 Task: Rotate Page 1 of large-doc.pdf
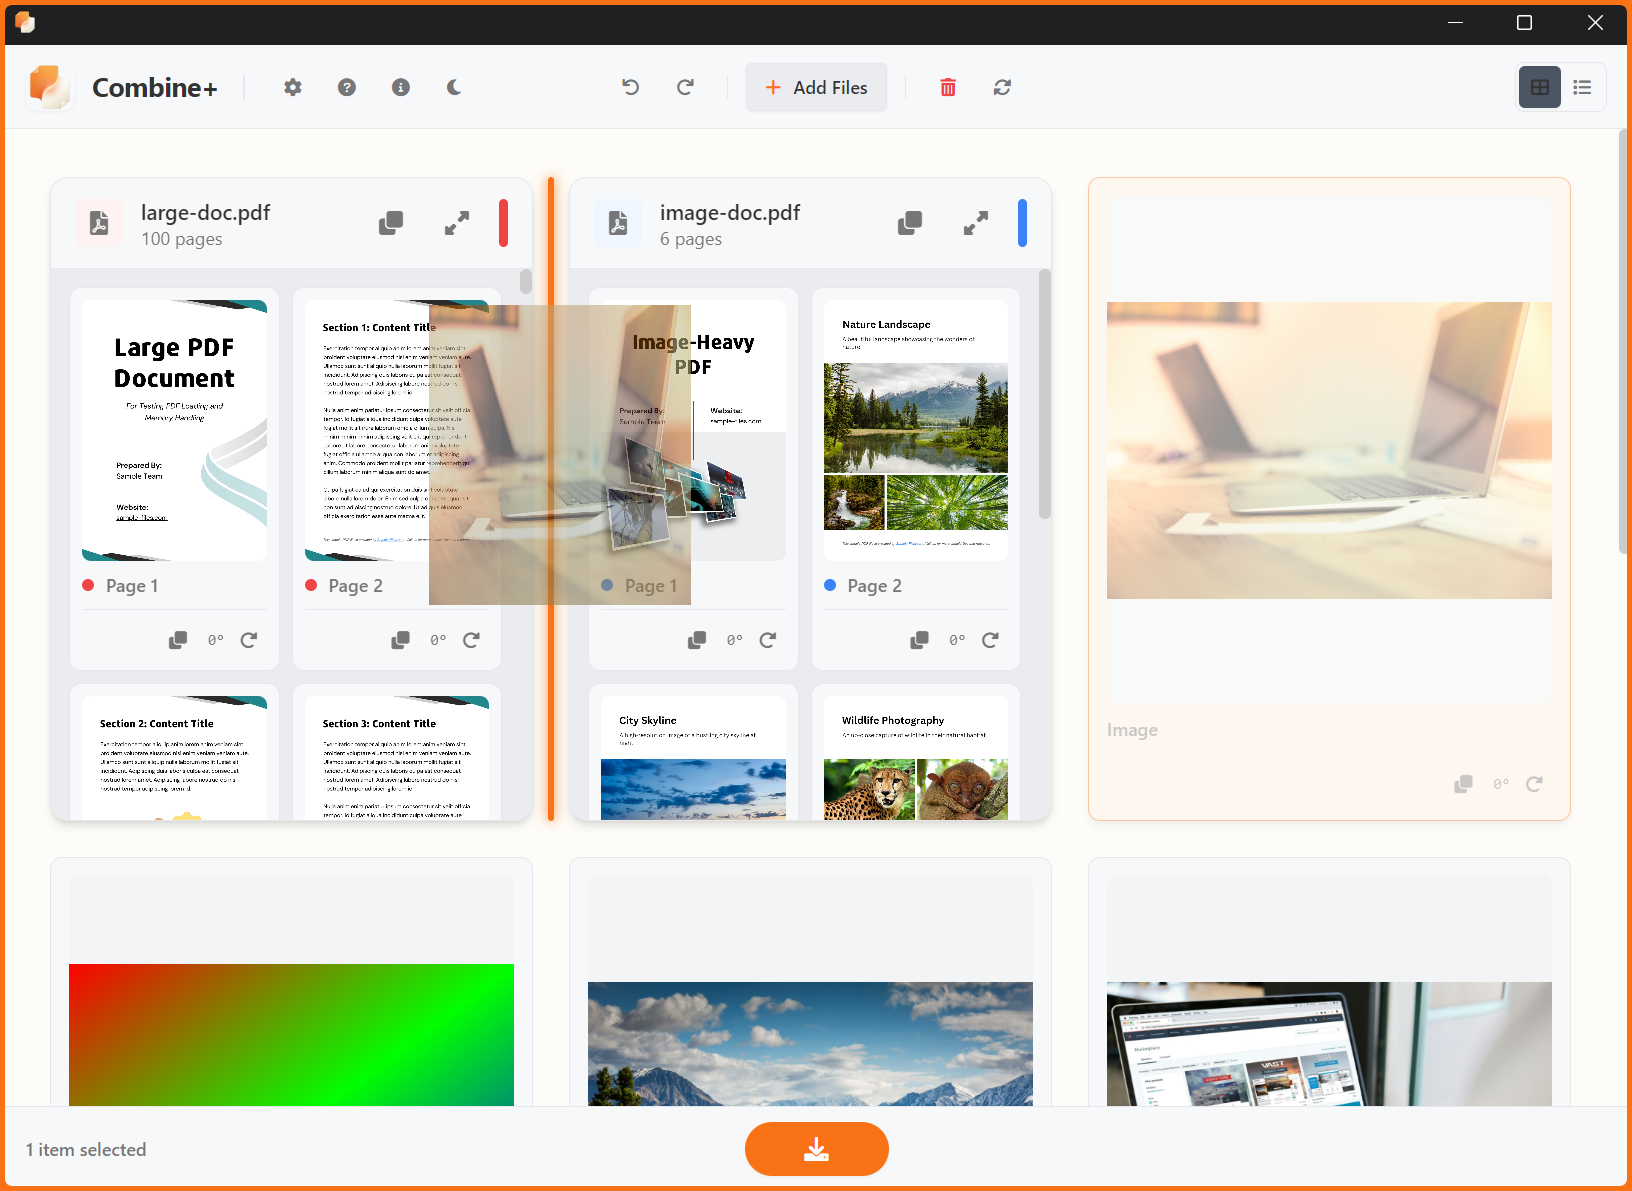[x=249, y=640]
